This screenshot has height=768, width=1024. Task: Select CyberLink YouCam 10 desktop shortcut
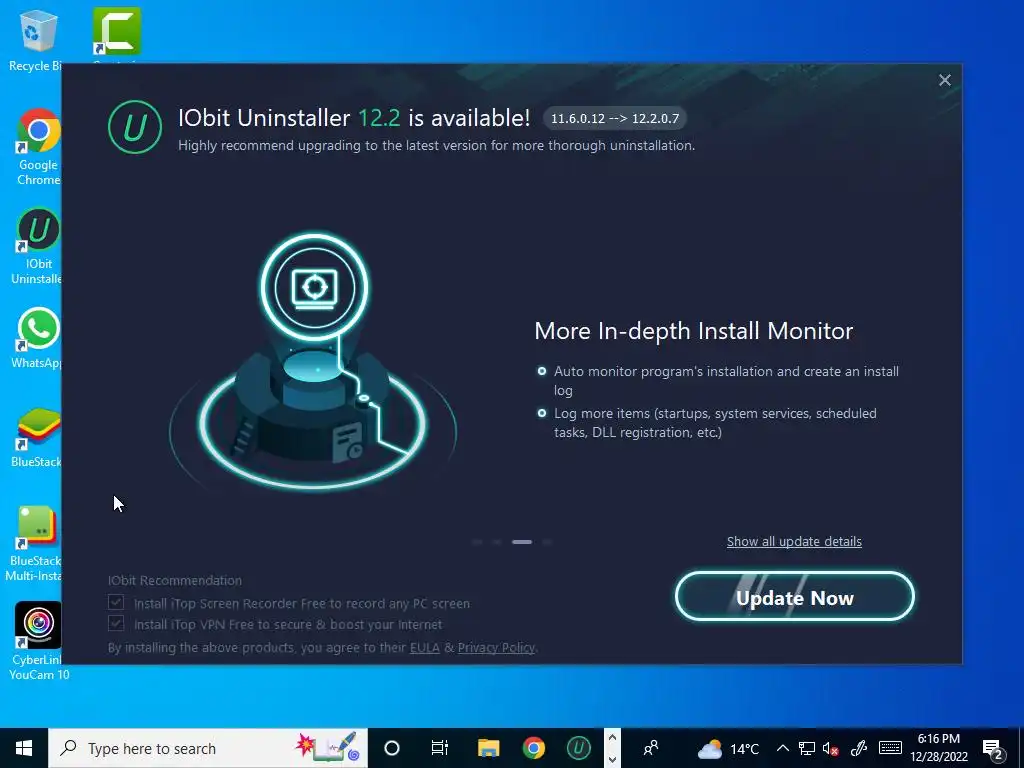[x=38, y=641]
